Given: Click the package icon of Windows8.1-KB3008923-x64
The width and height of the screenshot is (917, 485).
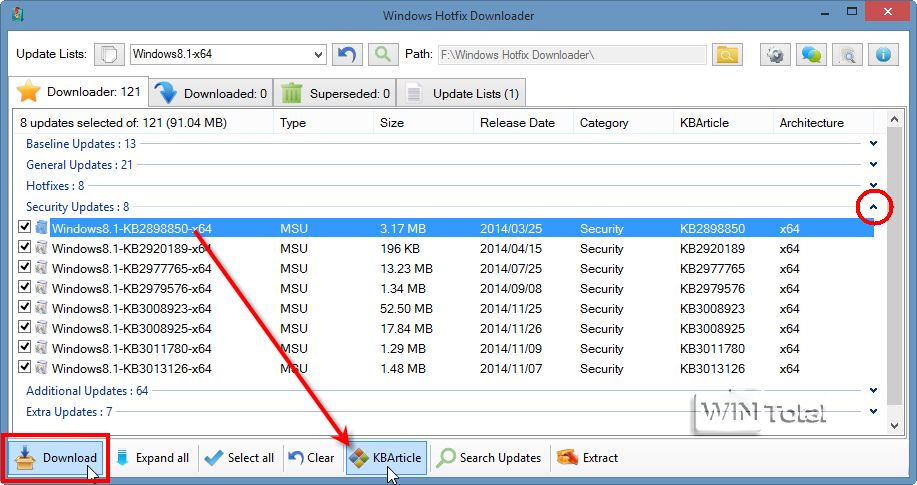Looking at the screenshot, I should point(41,307).
